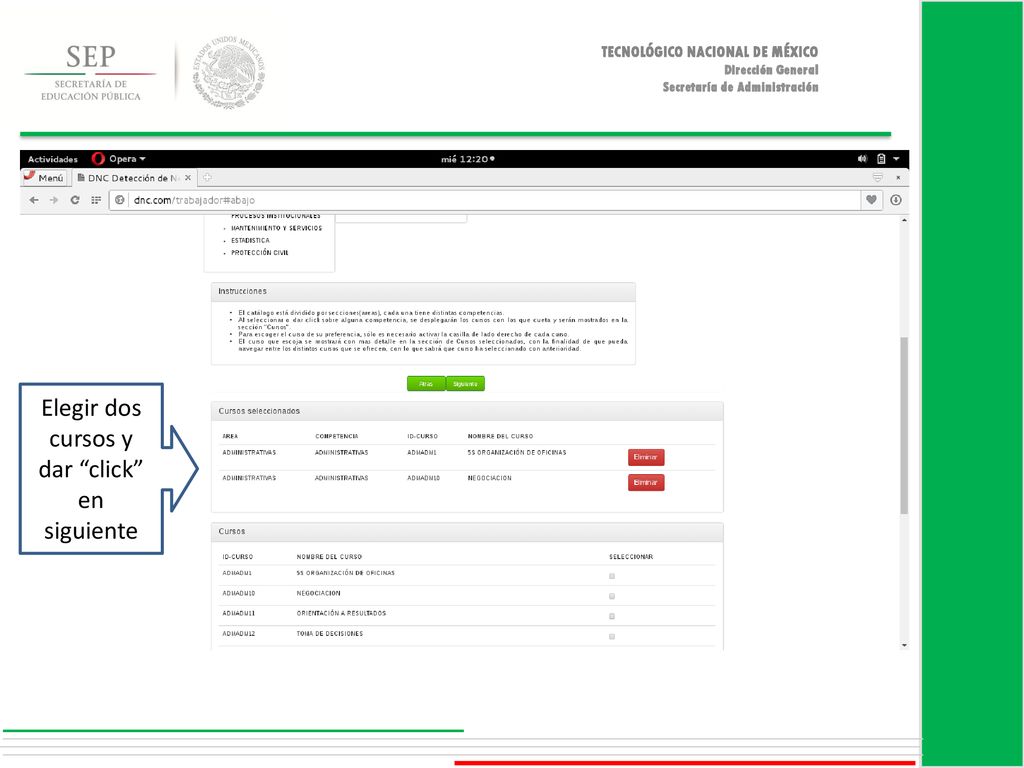Click the COMPETENCIA cell ADMINISTRATIVAS in the ADMADM10 row
The height and width of the screenshot is (768, 1024).
point(342,478)
